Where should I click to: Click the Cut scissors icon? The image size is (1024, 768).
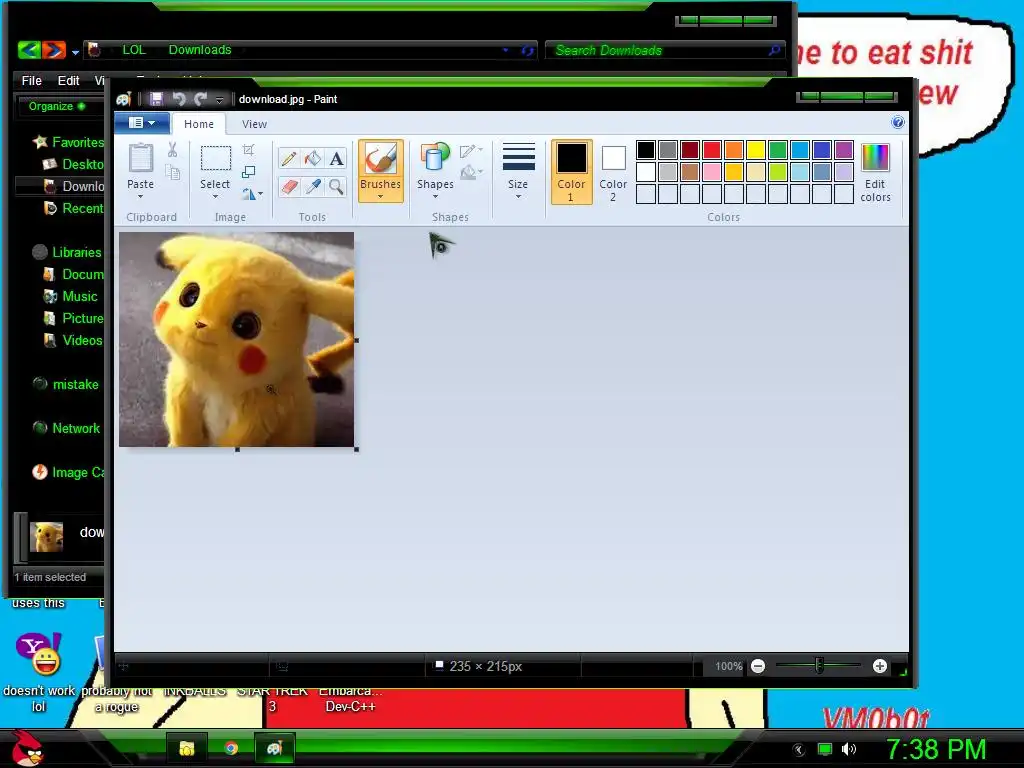coord(172,150)
